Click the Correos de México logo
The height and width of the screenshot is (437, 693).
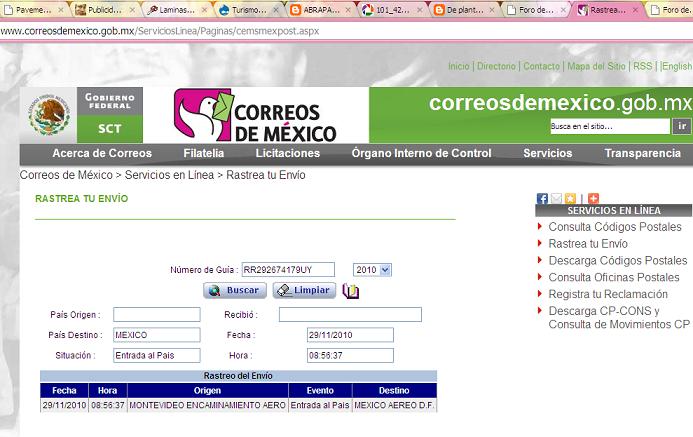coord(255,115)
